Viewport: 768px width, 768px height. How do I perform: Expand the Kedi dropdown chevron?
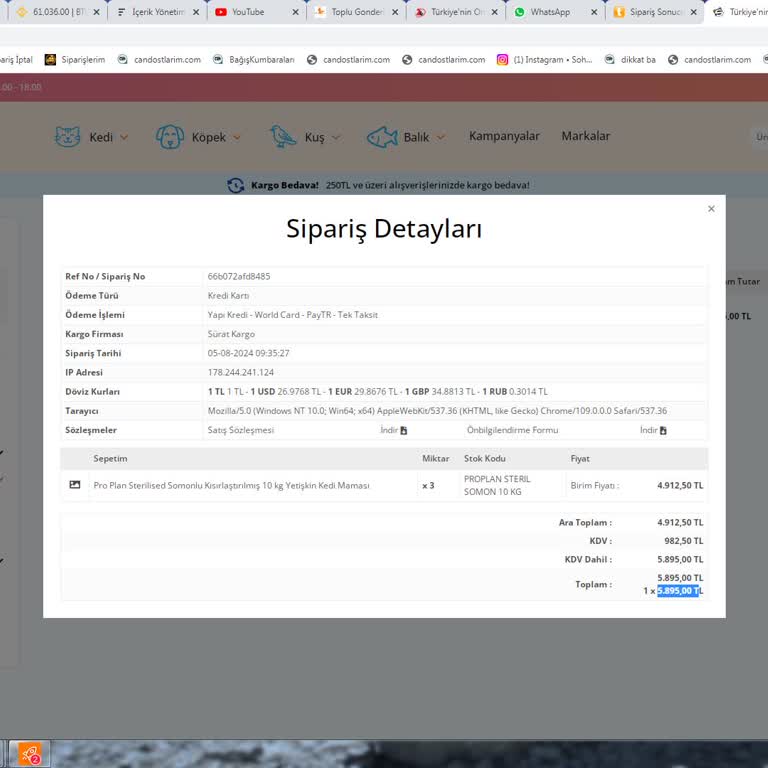[124, 138]
